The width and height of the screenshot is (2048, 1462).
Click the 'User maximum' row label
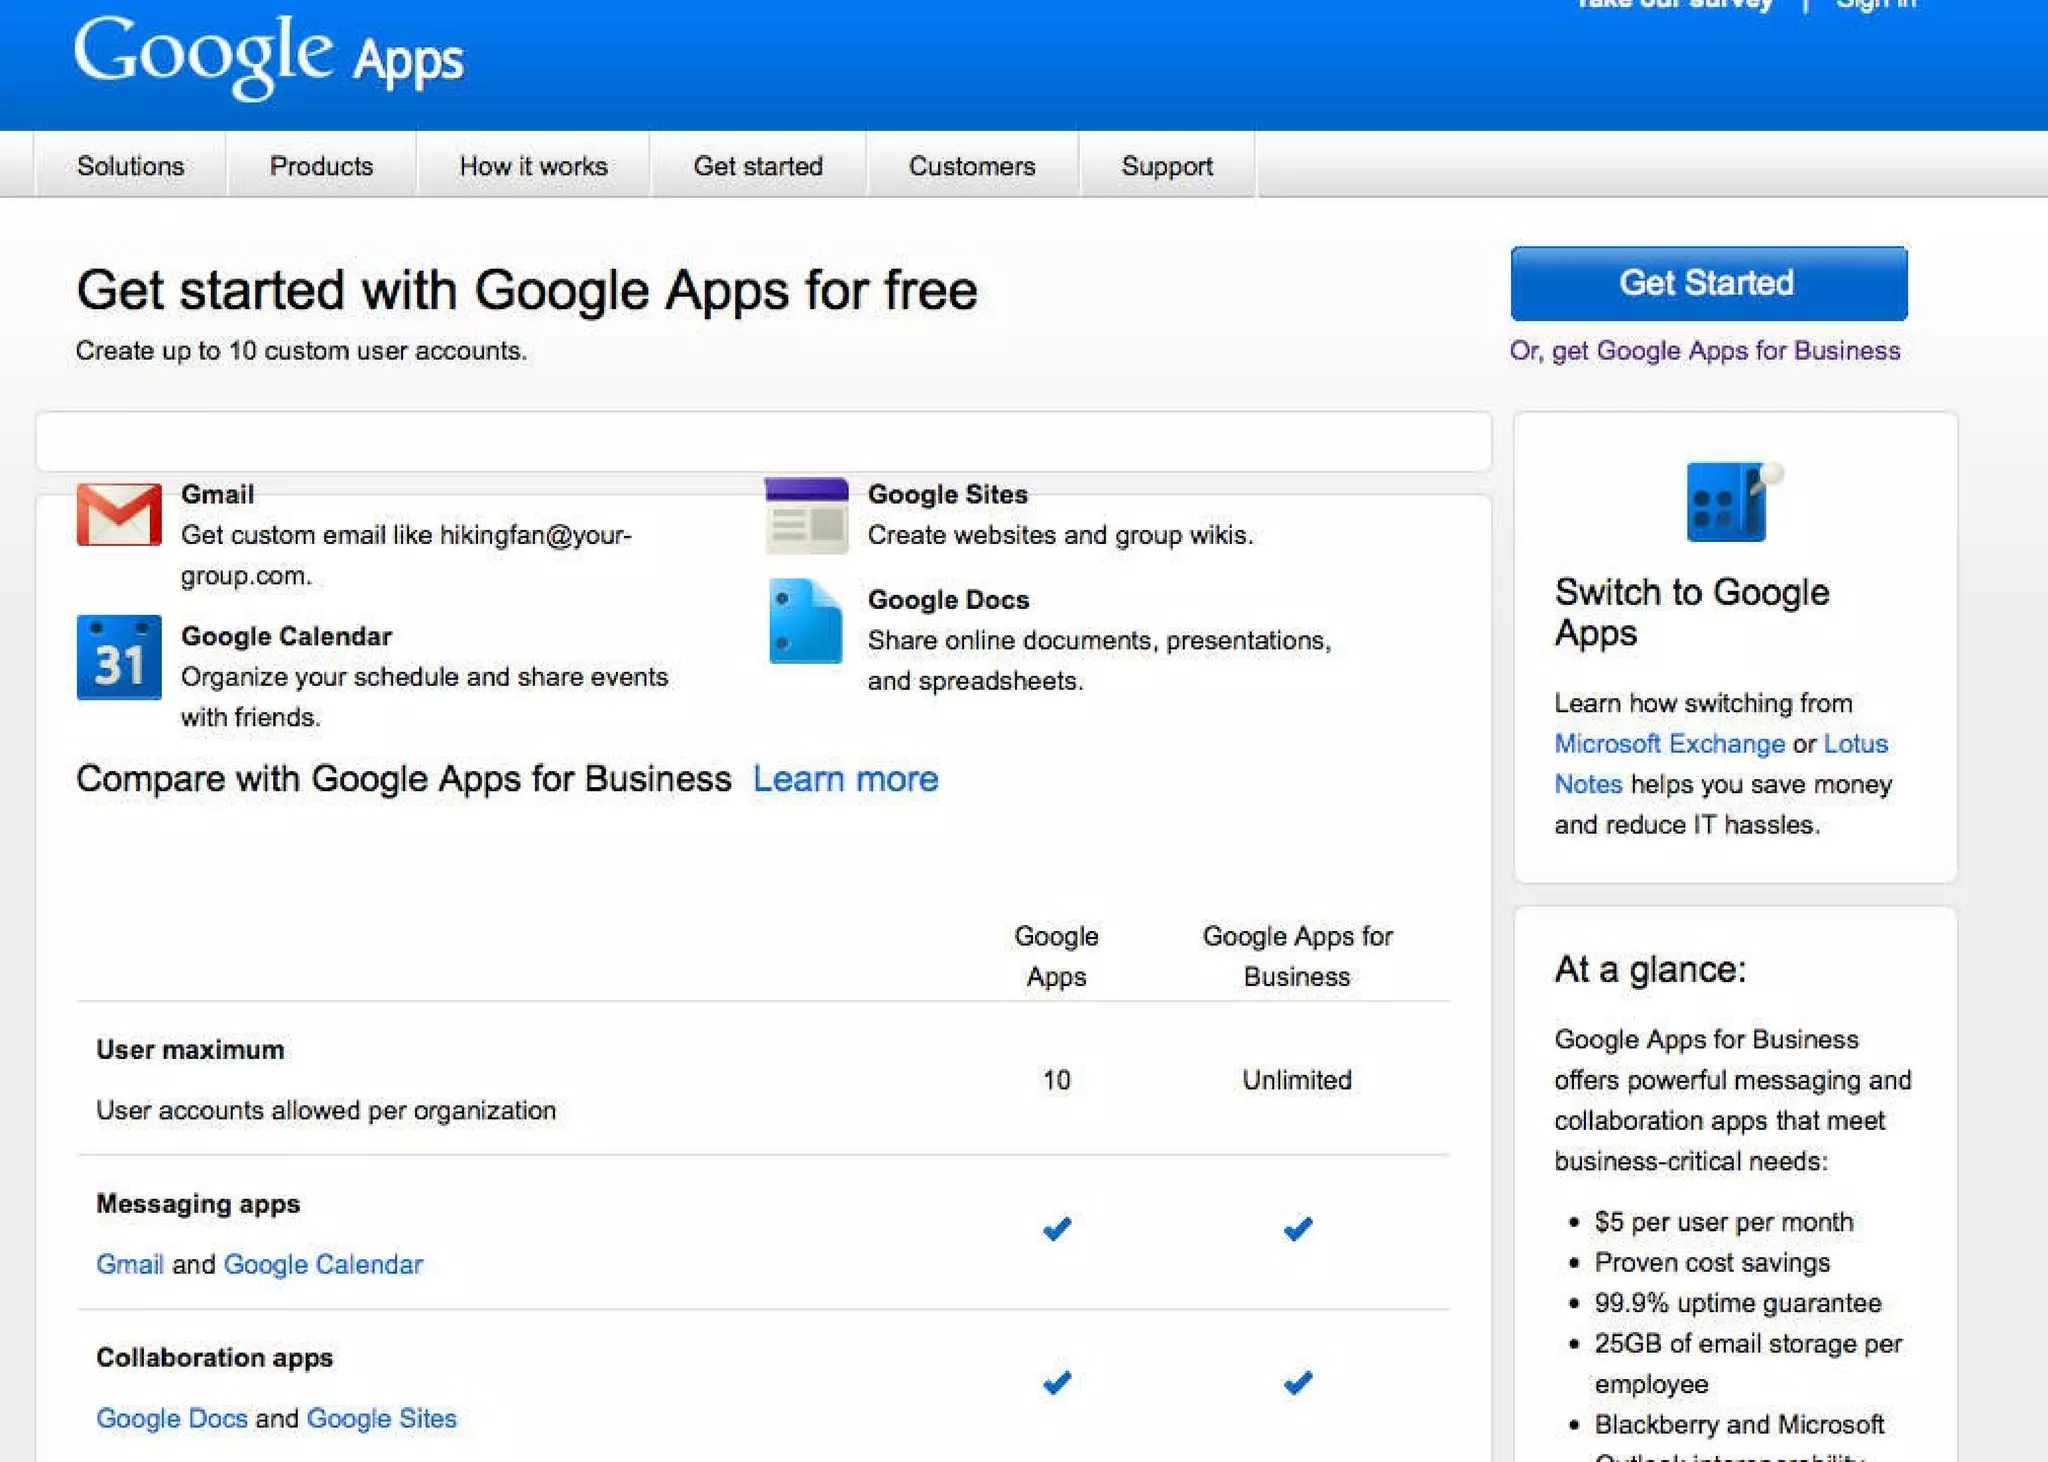click(x=190, y=1050)
